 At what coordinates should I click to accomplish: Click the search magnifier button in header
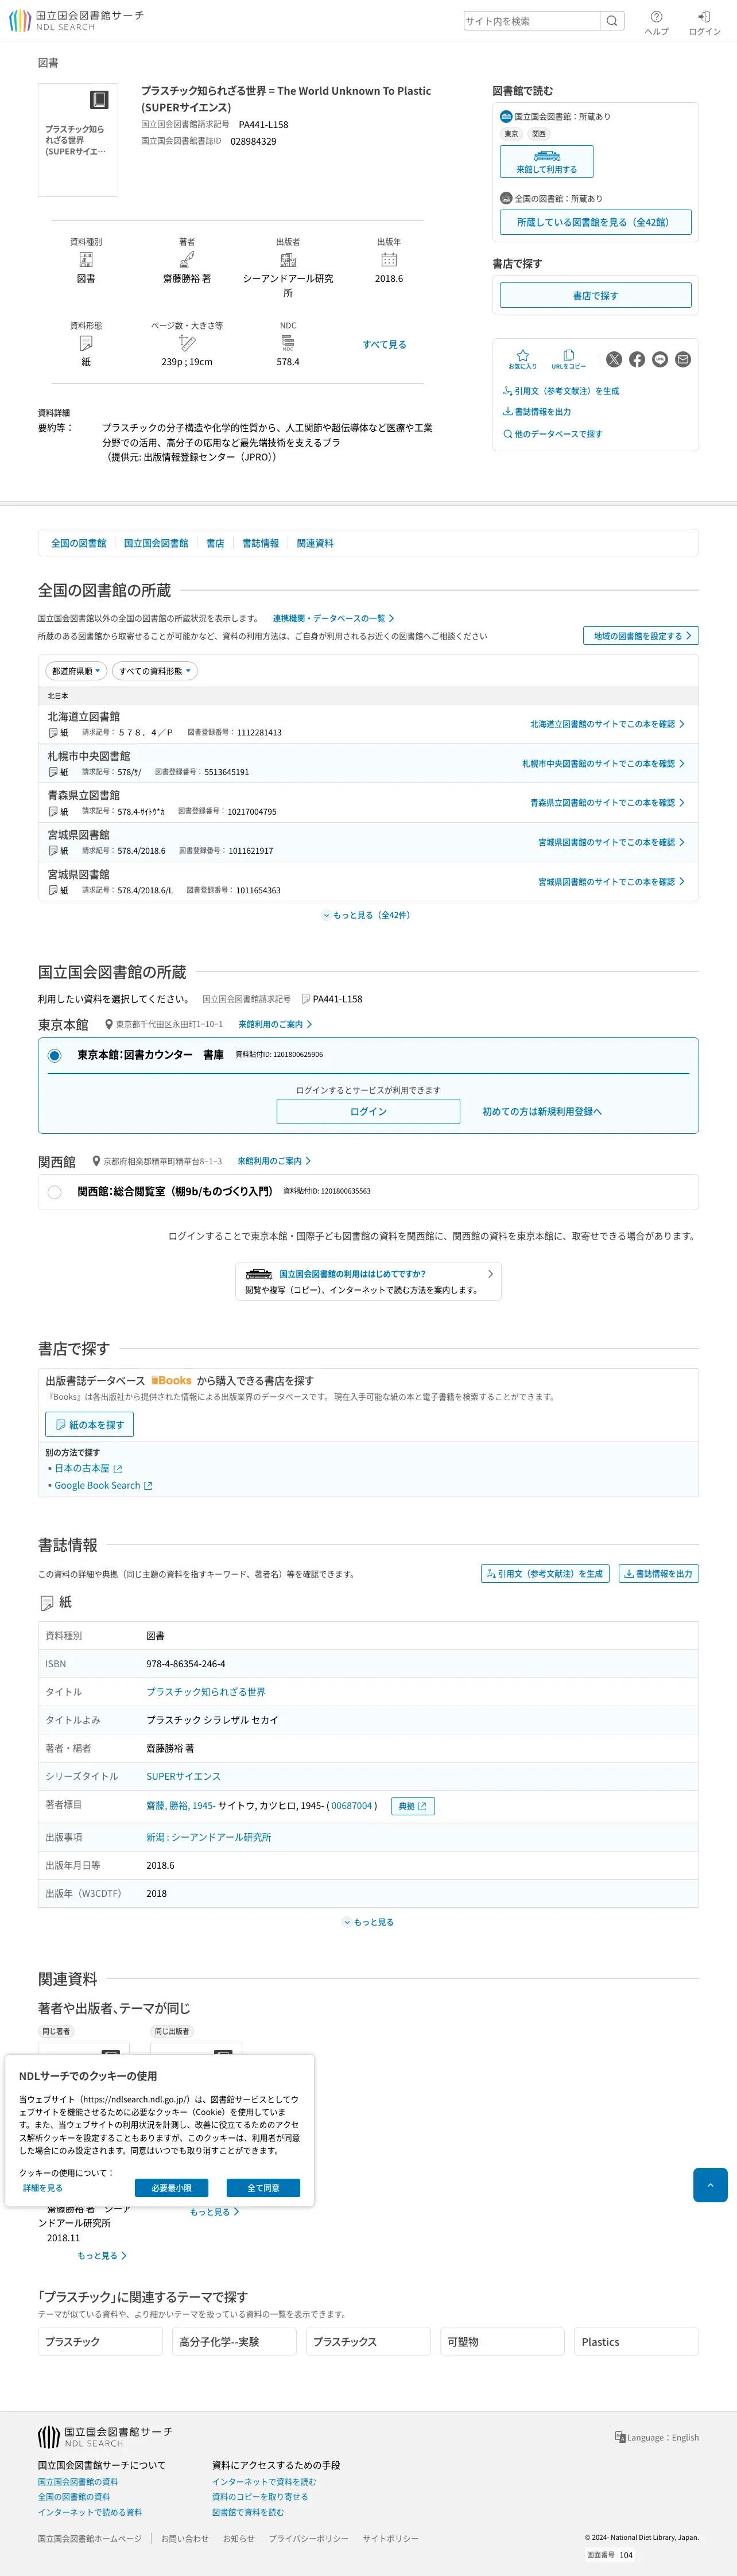pos(612,21)
